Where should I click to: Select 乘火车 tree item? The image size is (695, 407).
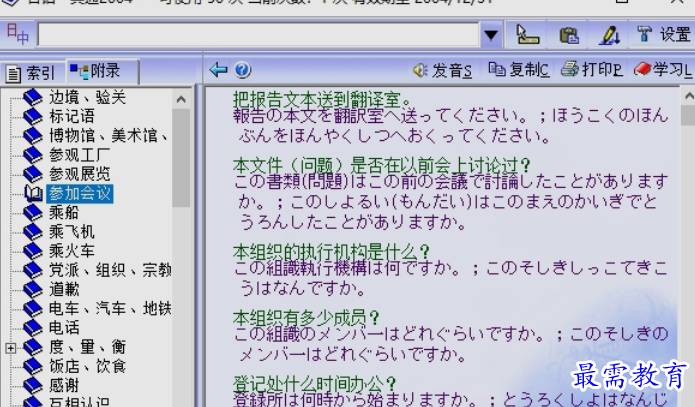(x=72, y=251)
